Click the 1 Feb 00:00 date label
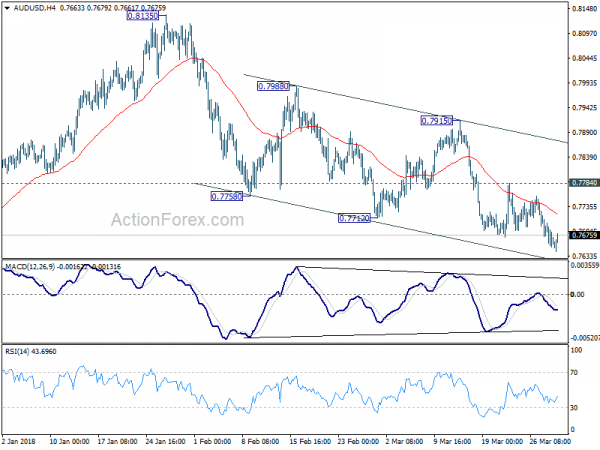The image size is (600, 450). (212, 441)
